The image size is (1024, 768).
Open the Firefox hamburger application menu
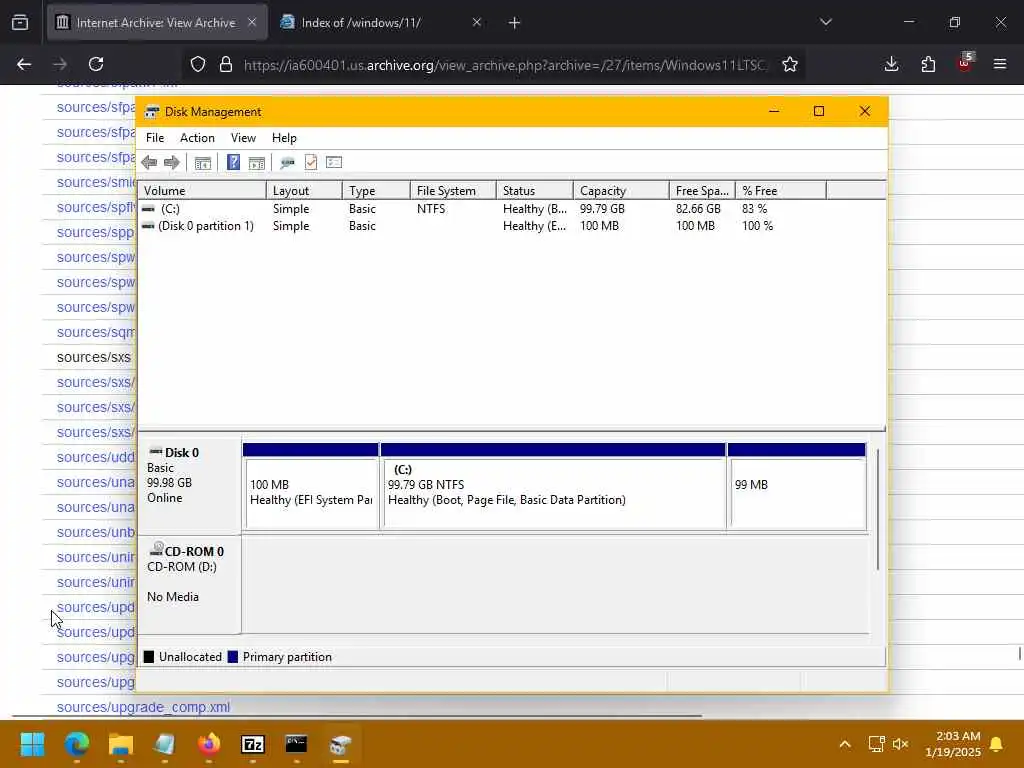[x=1000, y=64]
